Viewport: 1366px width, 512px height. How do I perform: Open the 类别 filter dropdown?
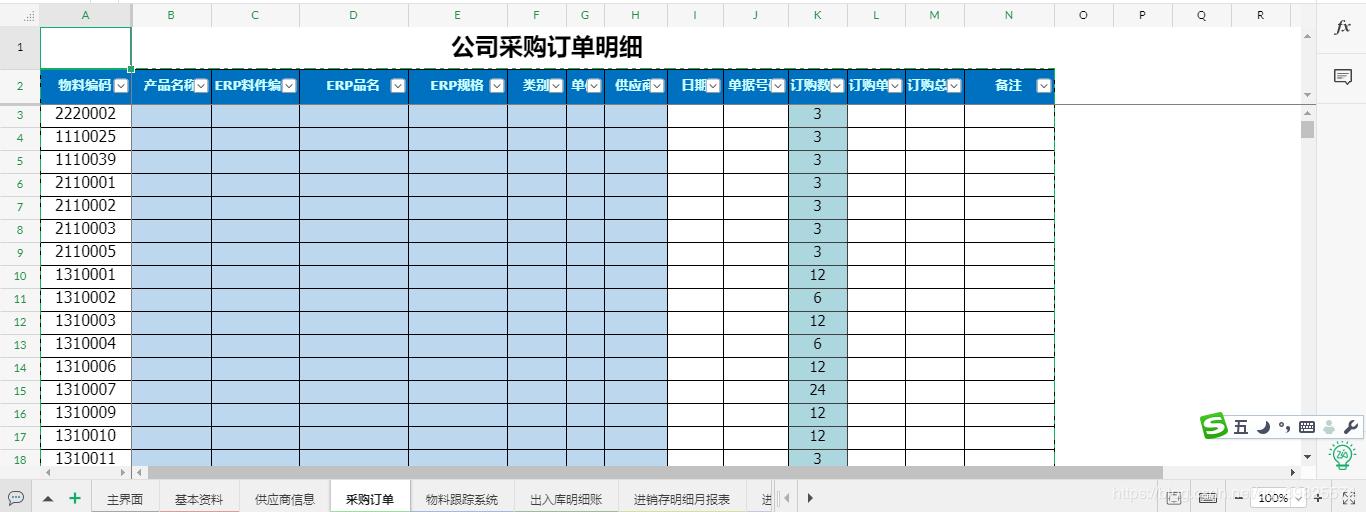(x=556, y=86)
